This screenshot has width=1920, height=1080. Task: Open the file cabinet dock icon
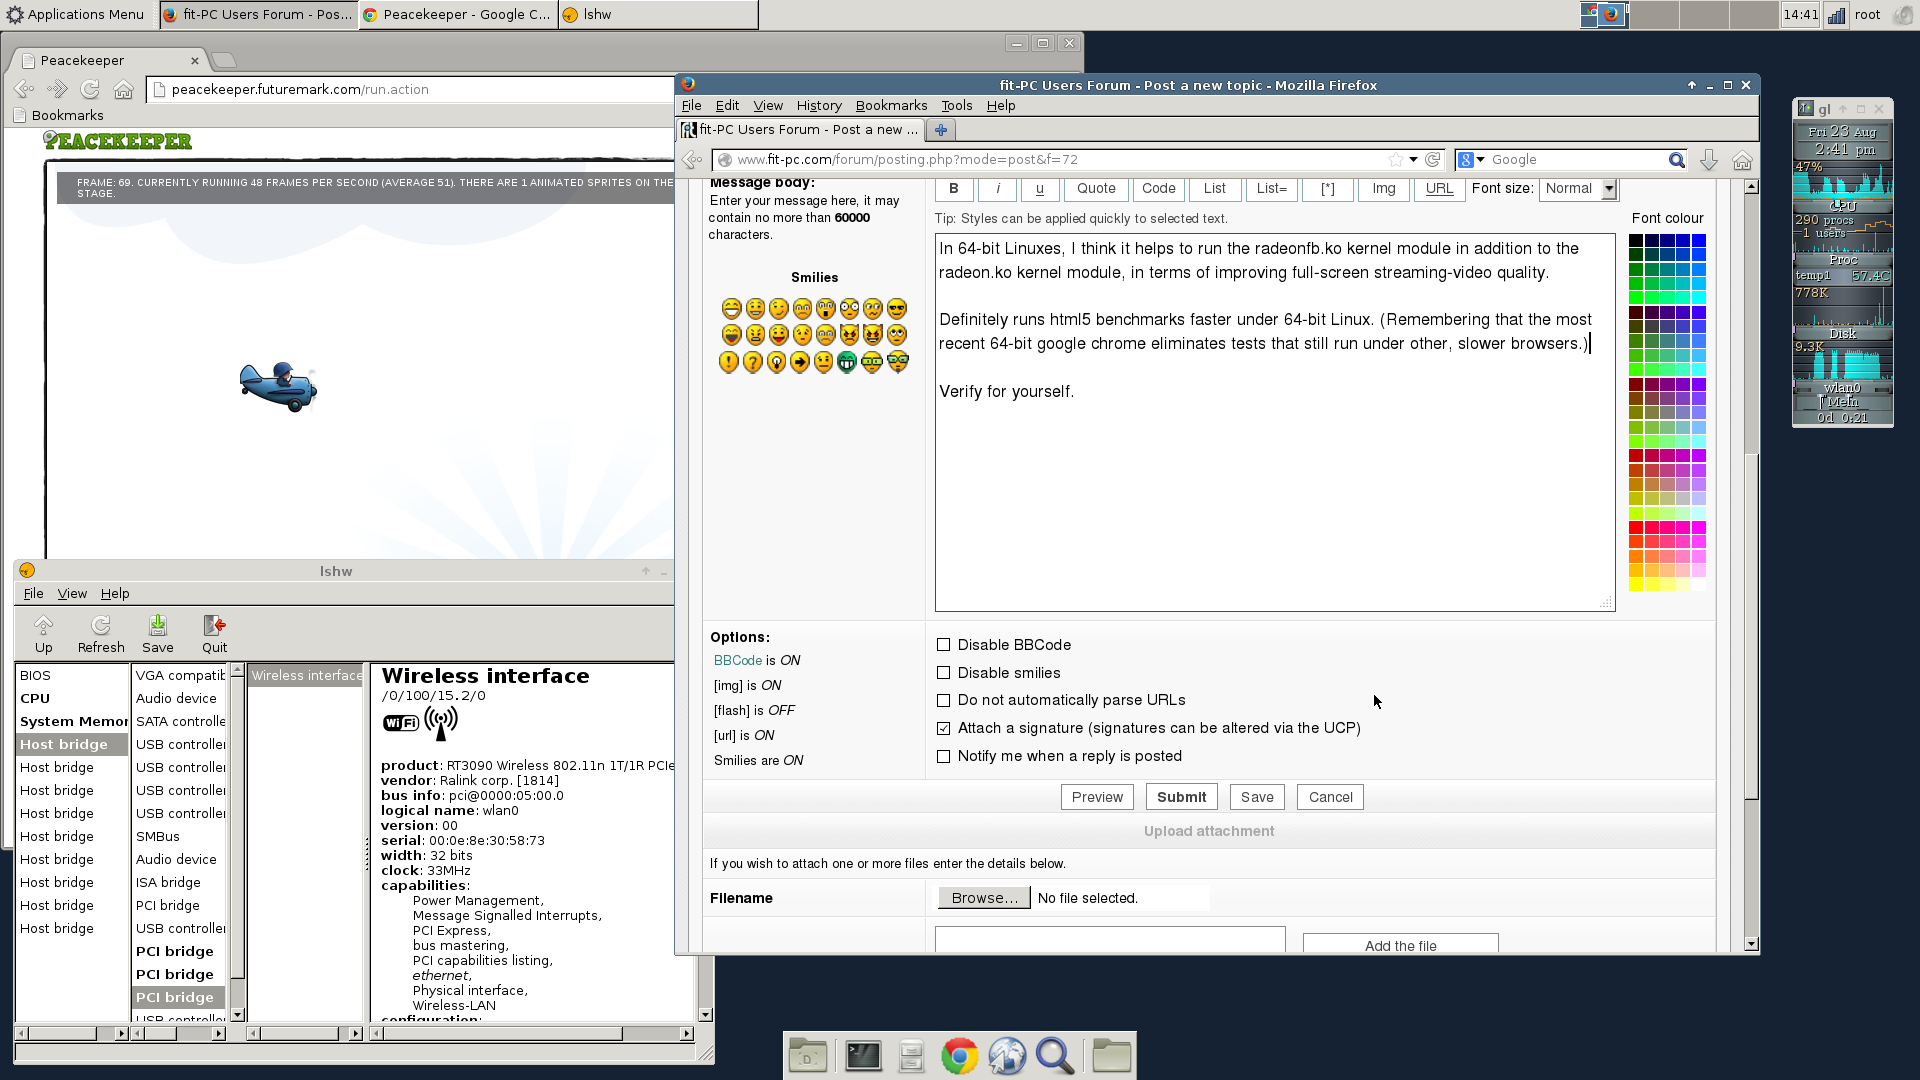tap(911, 1056)
